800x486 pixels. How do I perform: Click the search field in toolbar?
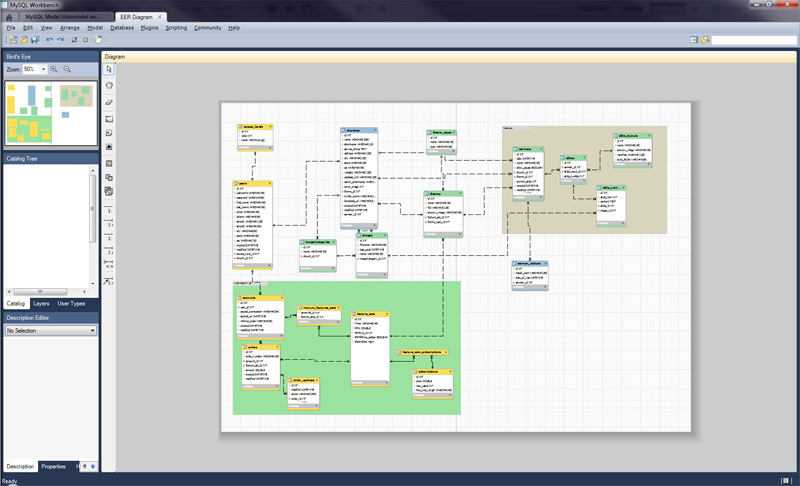[754, 40]
